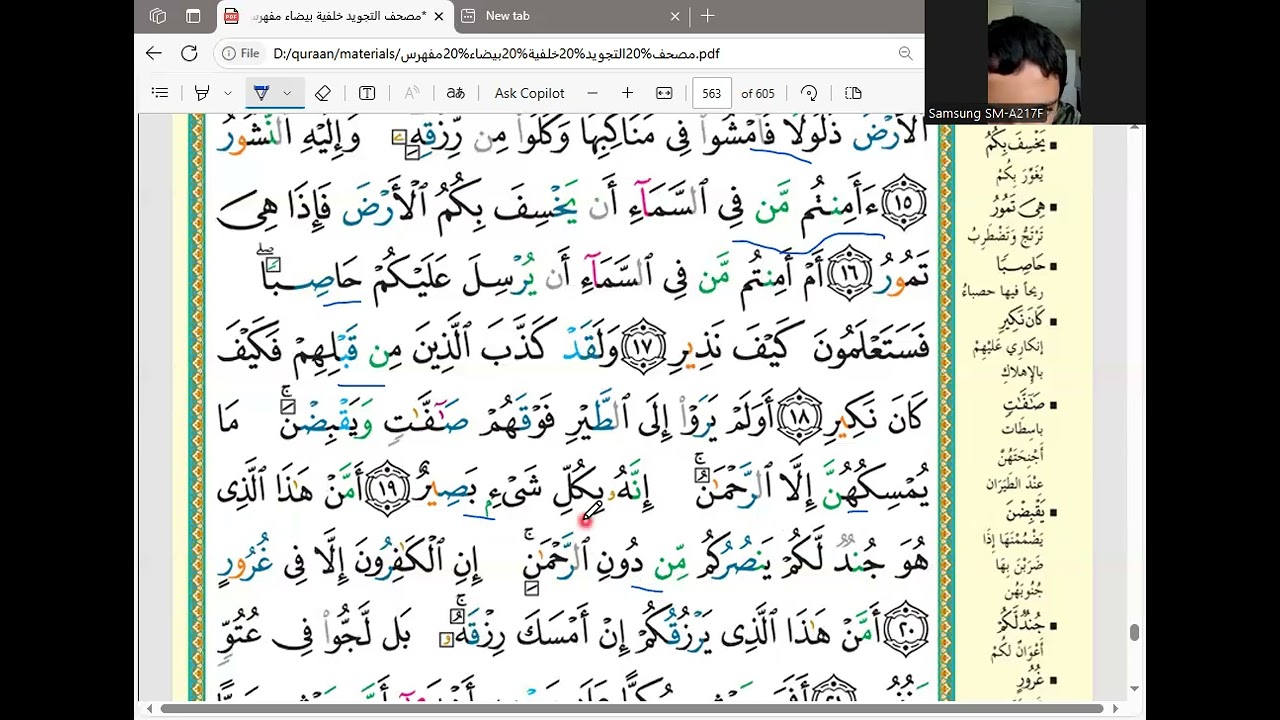Viewport: 1280px width, 720px height.
Task: Click the zoom magnifier in the address bar
Action: pyautogui.click(x=905, y=54)
